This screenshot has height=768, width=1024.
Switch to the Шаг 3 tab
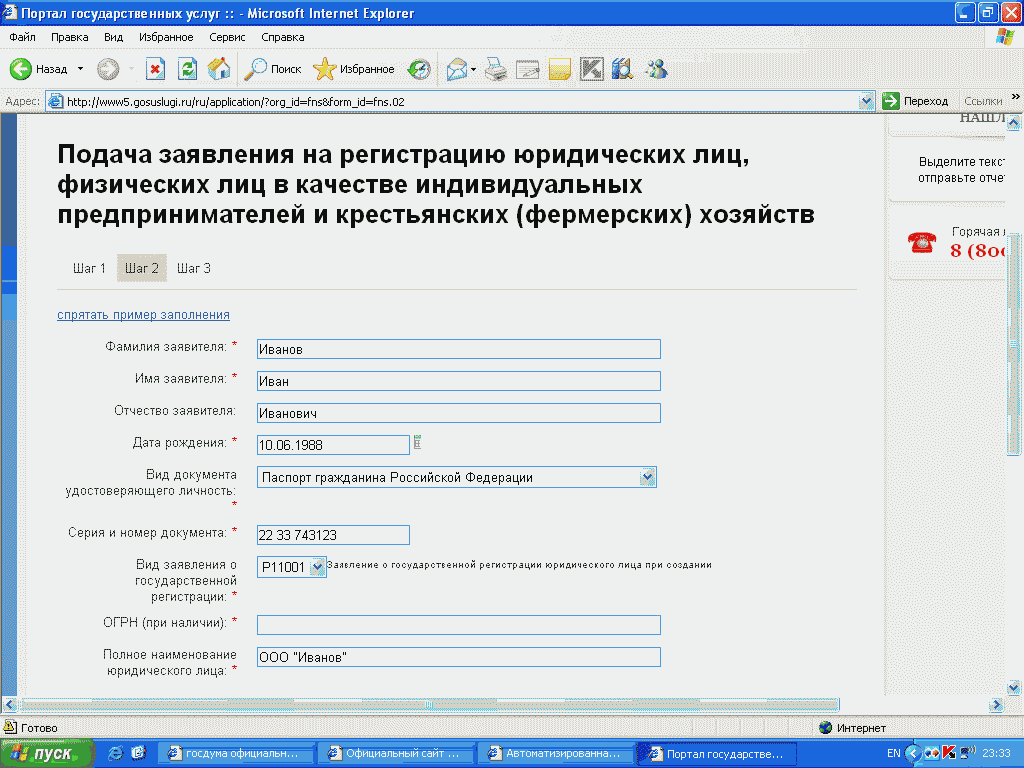tap(194, 268)
